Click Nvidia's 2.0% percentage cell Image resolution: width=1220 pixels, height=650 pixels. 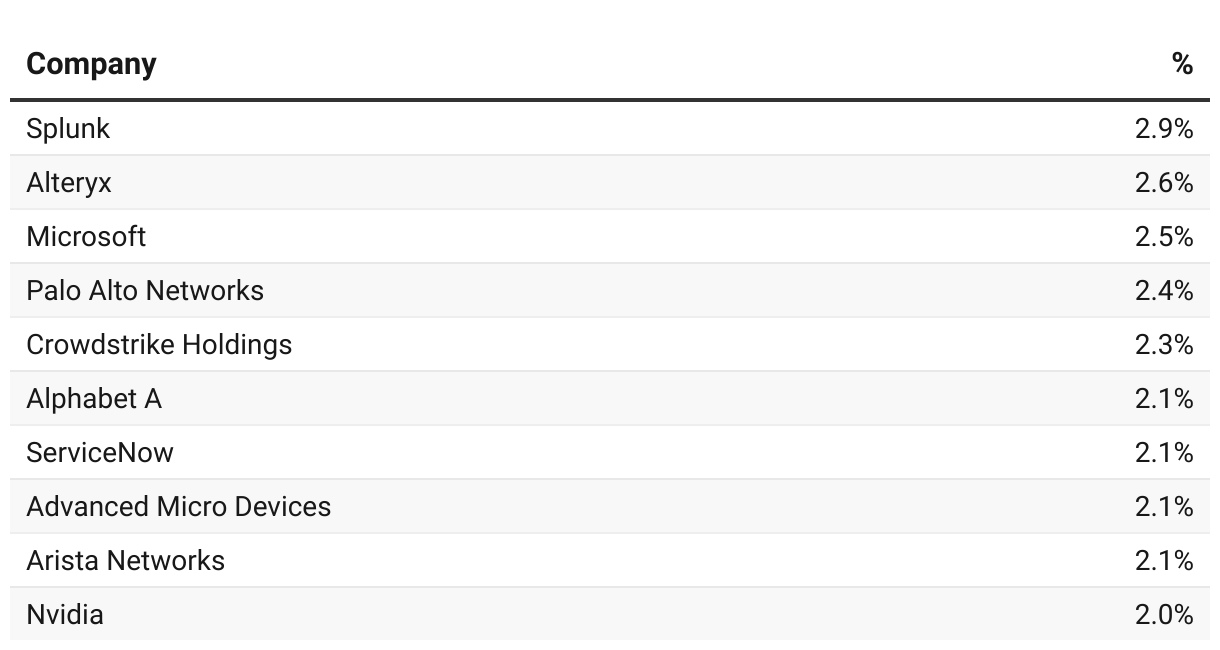(1164, 615)
